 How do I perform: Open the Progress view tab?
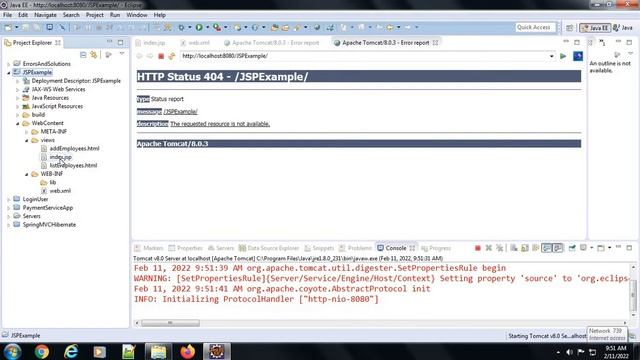[436, 248]
